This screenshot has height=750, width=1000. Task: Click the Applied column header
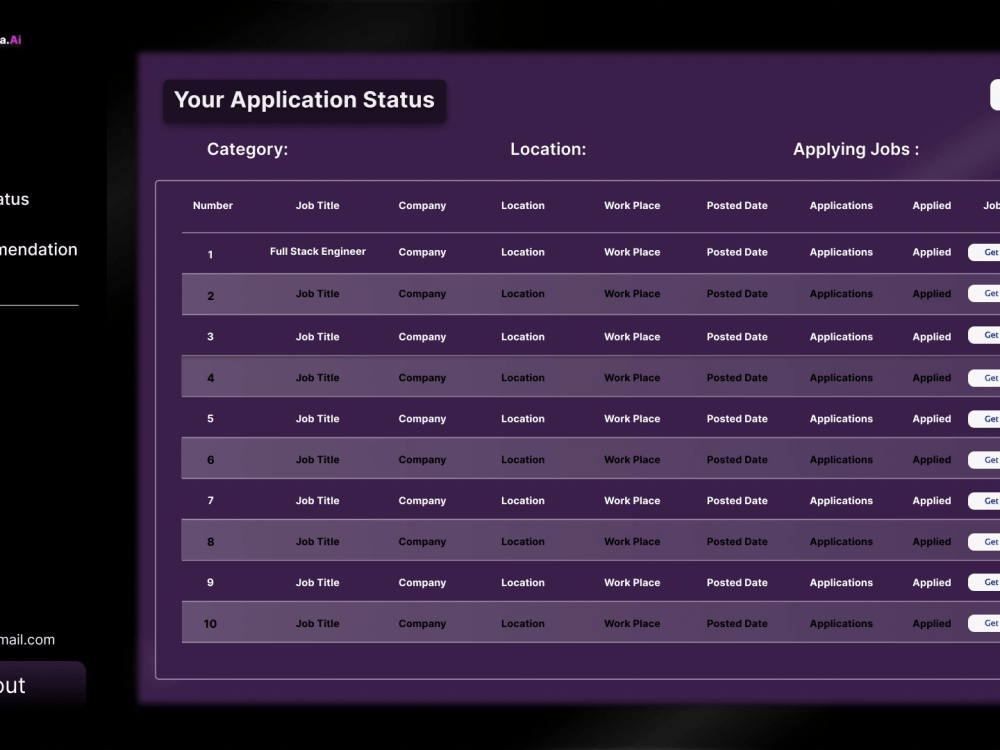(x=932, y=205)
